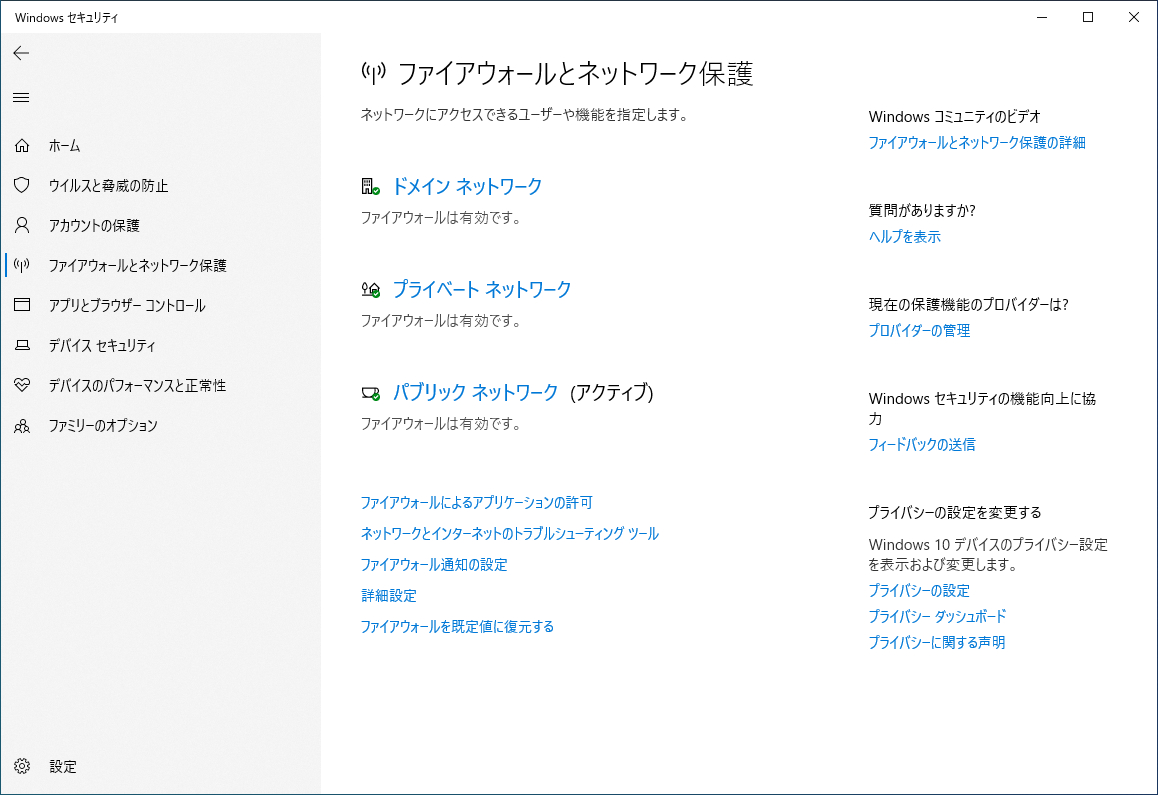Open ファイアウォール通知の設定 link
Image resolution: width=1158 pixels, height=795 pixels.
tap(434, 564)
